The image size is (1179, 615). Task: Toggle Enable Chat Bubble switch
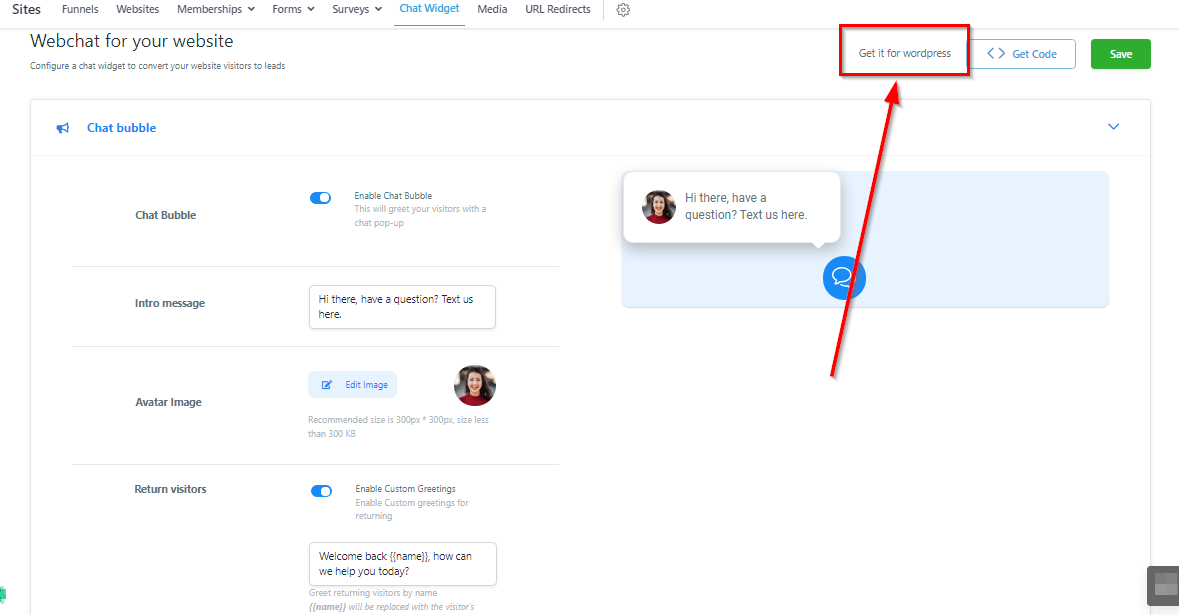click(x=320, y=198)
